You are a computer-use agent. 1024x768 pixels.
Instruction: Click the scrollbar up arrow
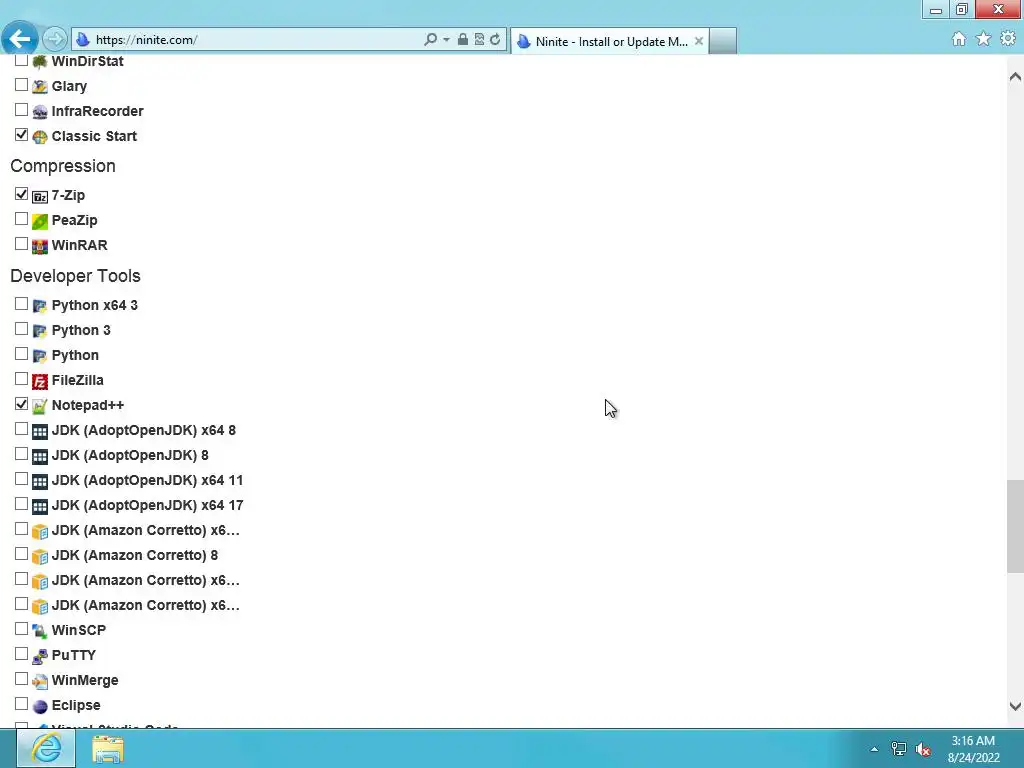coord(1015,76)
